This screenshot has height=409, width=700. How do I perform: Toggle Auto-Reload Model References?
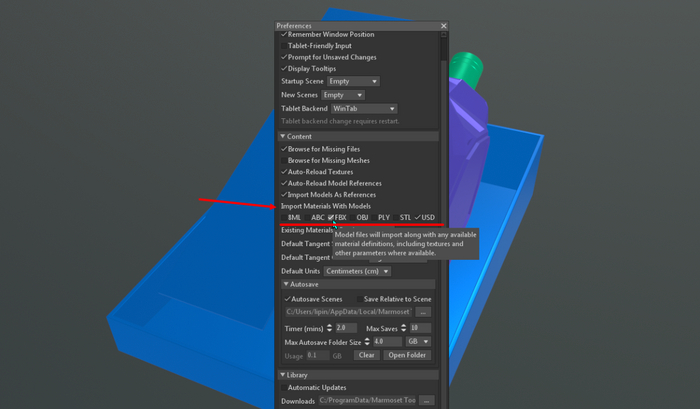pyautogui.click(x=284, y=183)
